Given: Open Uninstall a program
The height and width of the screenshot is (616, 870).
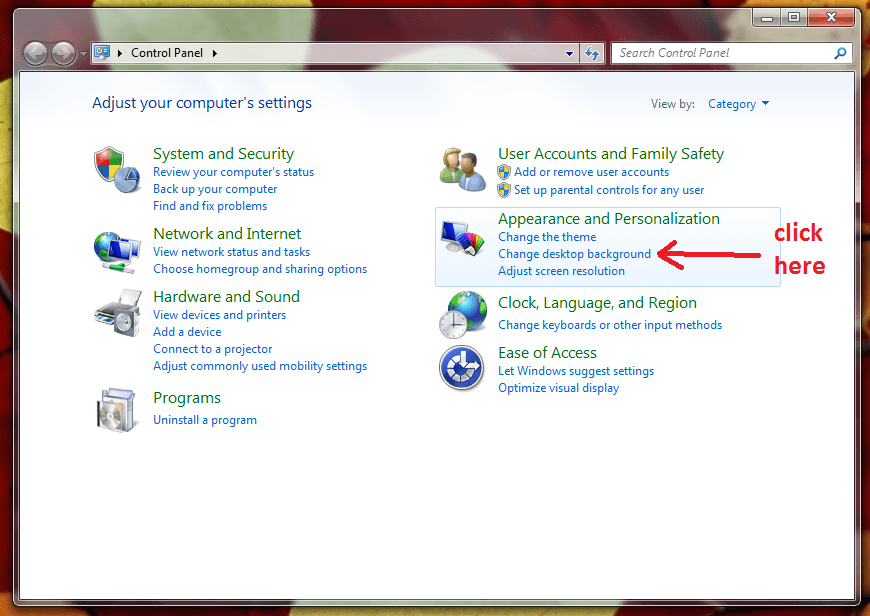Looking at the screenshot, I should click(x=204, y=419).
